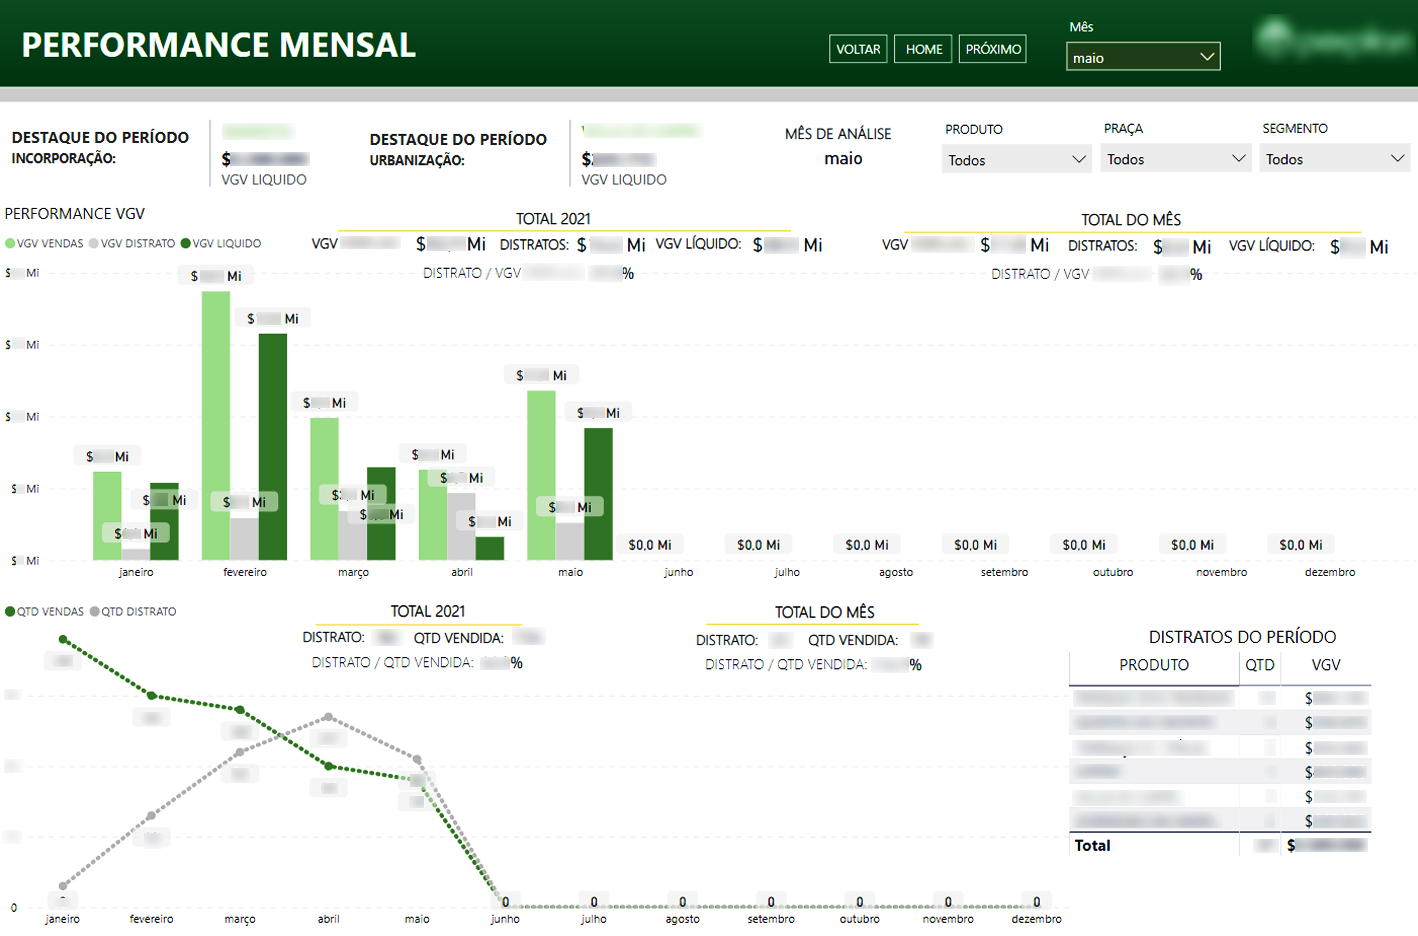Click the agosto label on the VGV bar chart

pyautogui.click(x=896, y=572)
